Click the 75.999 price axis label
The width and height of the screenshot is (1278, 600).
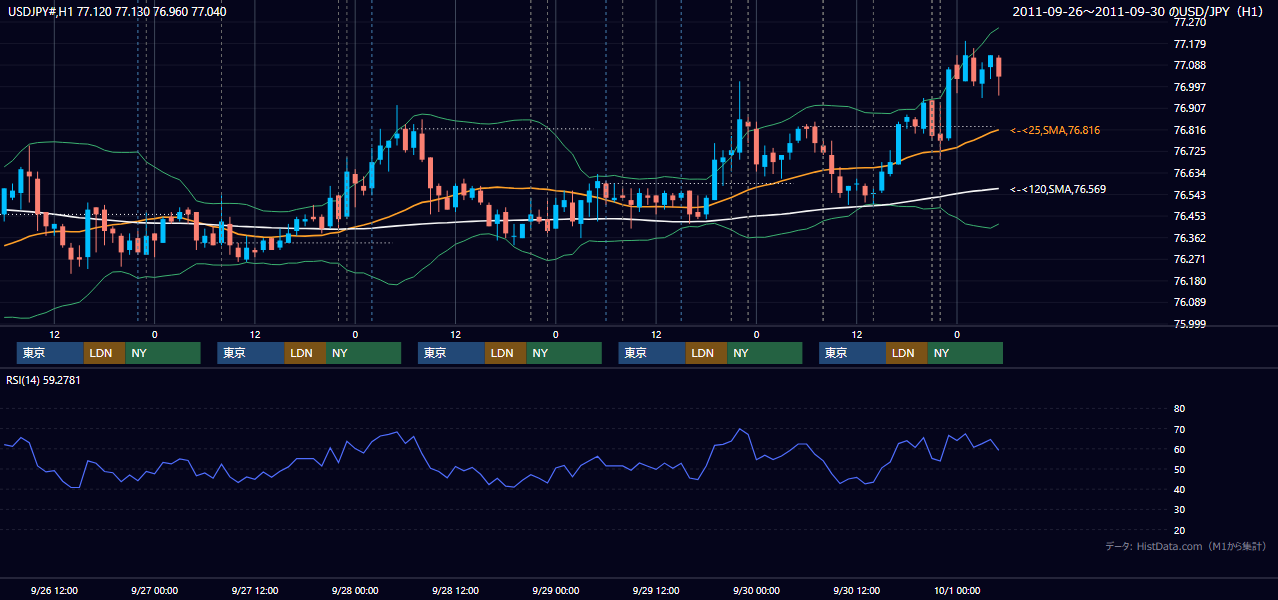click(1189, 324)
